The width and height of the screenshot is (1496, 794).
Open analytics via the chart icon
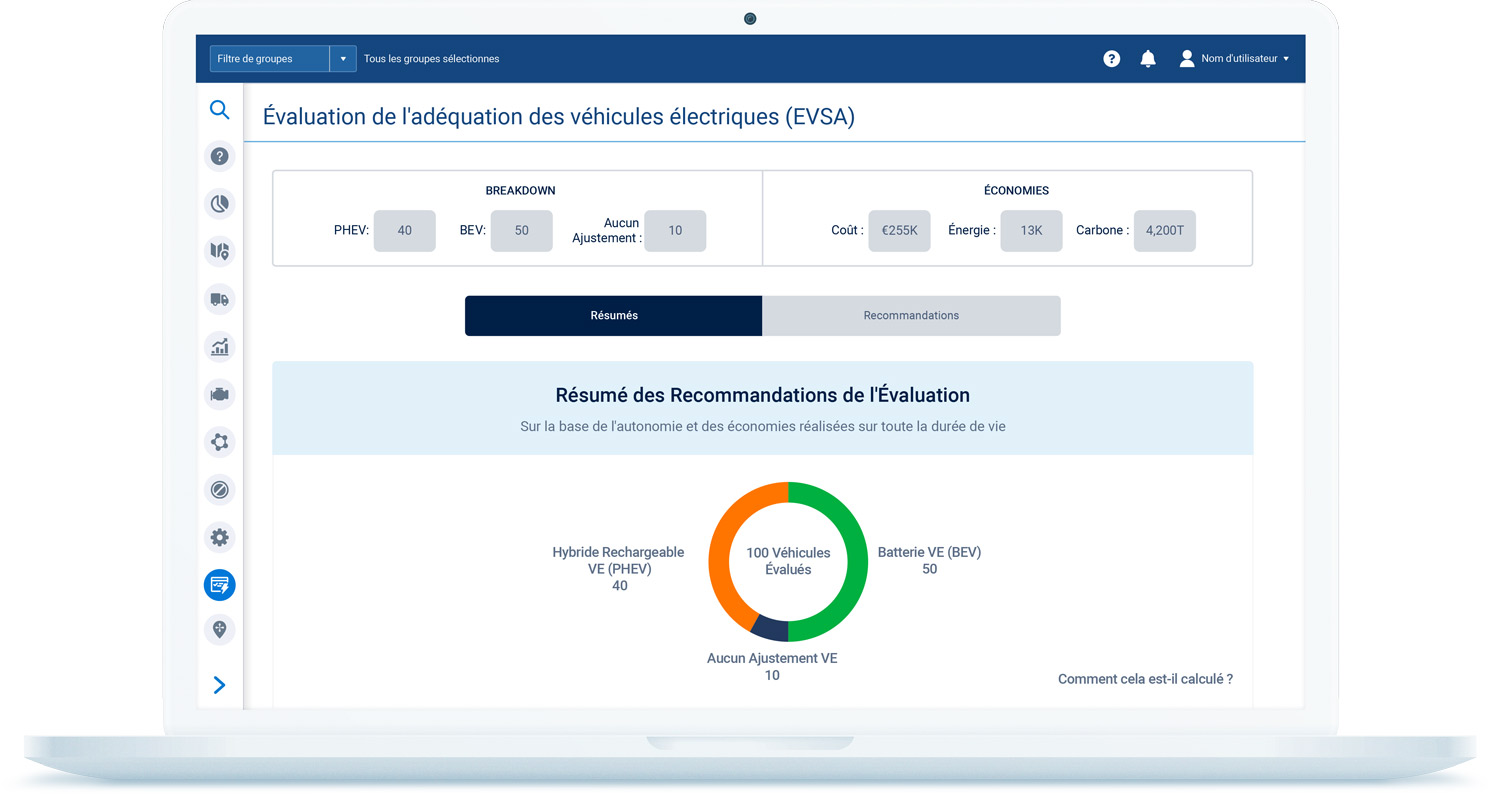(220, 347)
